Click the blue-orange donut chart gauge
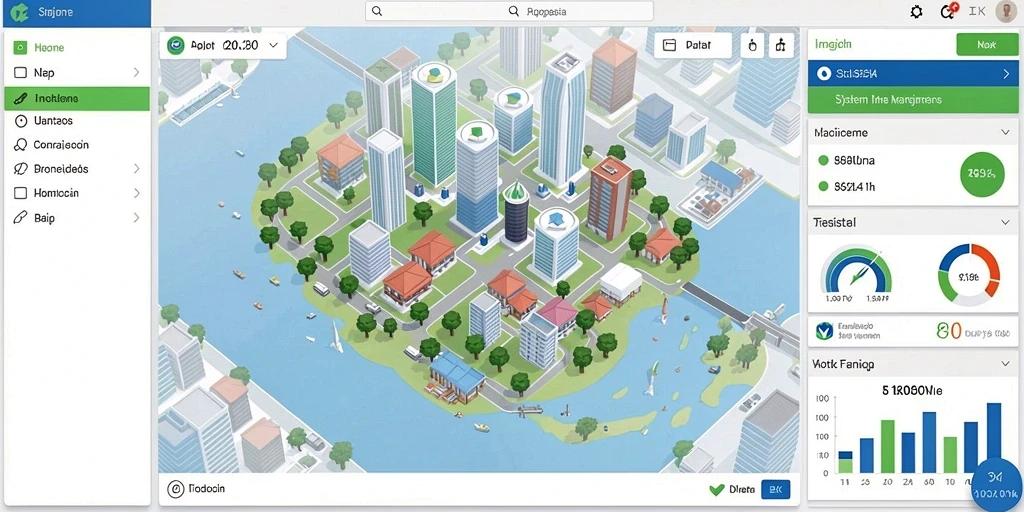Image resolution: width=1024 pixels, height=512 pixels. [x=969, y=274]
